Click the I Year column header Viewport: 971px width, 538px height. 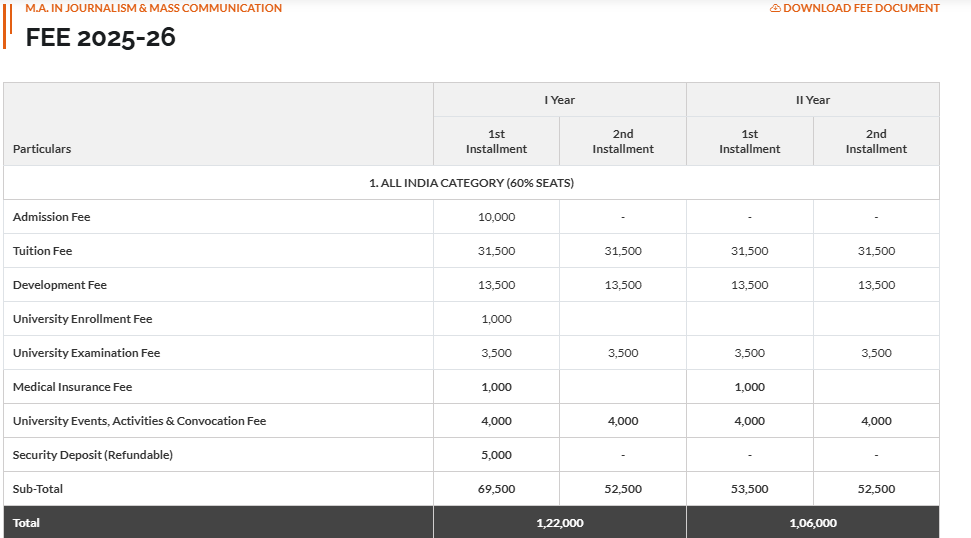pyautogui.click(x=560, y=100)
